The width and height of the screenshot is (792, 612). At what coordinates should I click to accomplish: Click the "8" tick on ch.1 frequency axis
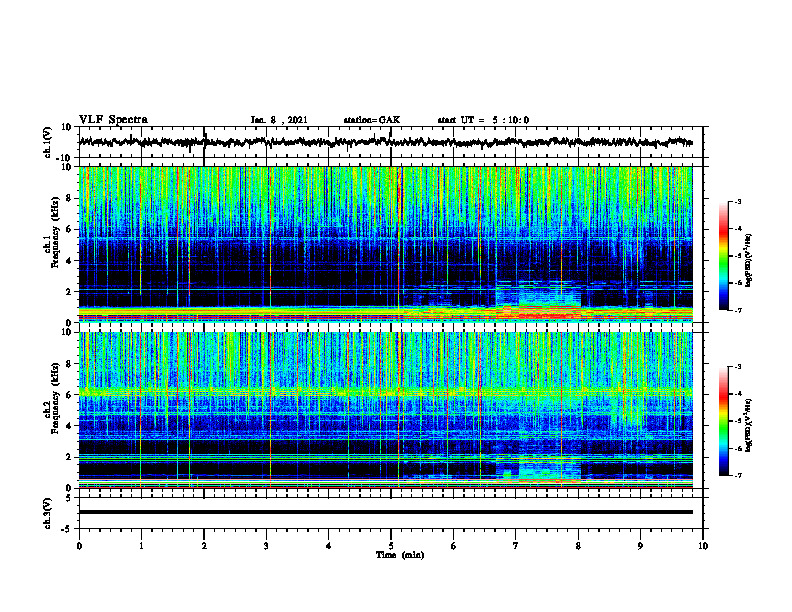[x=69, y=198]
